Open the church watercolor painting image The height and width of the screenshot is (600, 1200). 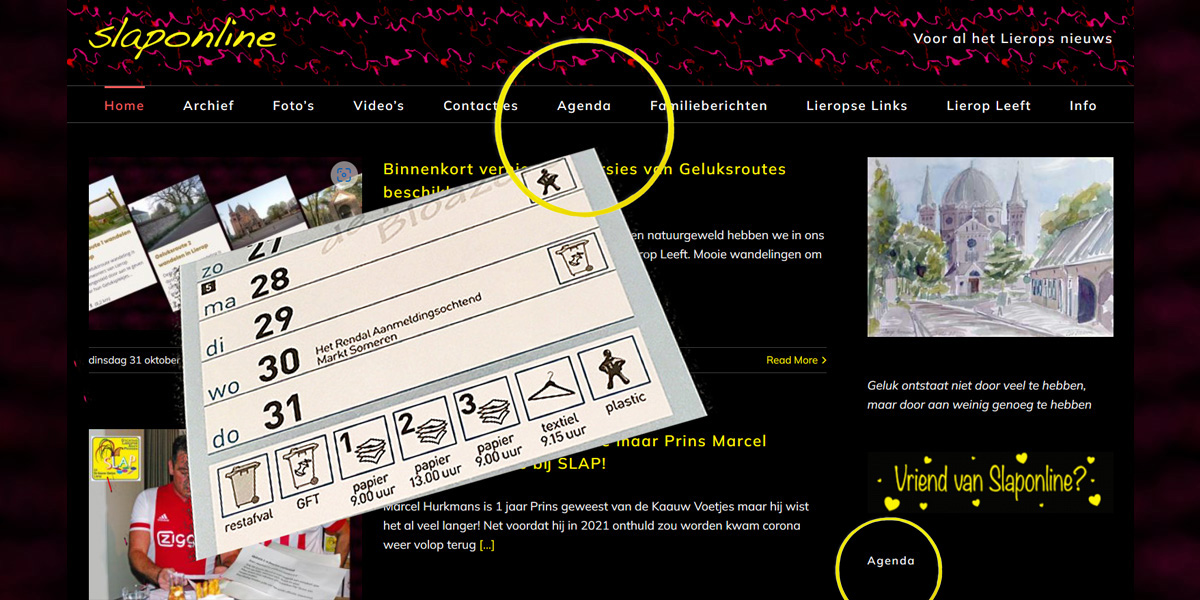(x=990, y=246)
